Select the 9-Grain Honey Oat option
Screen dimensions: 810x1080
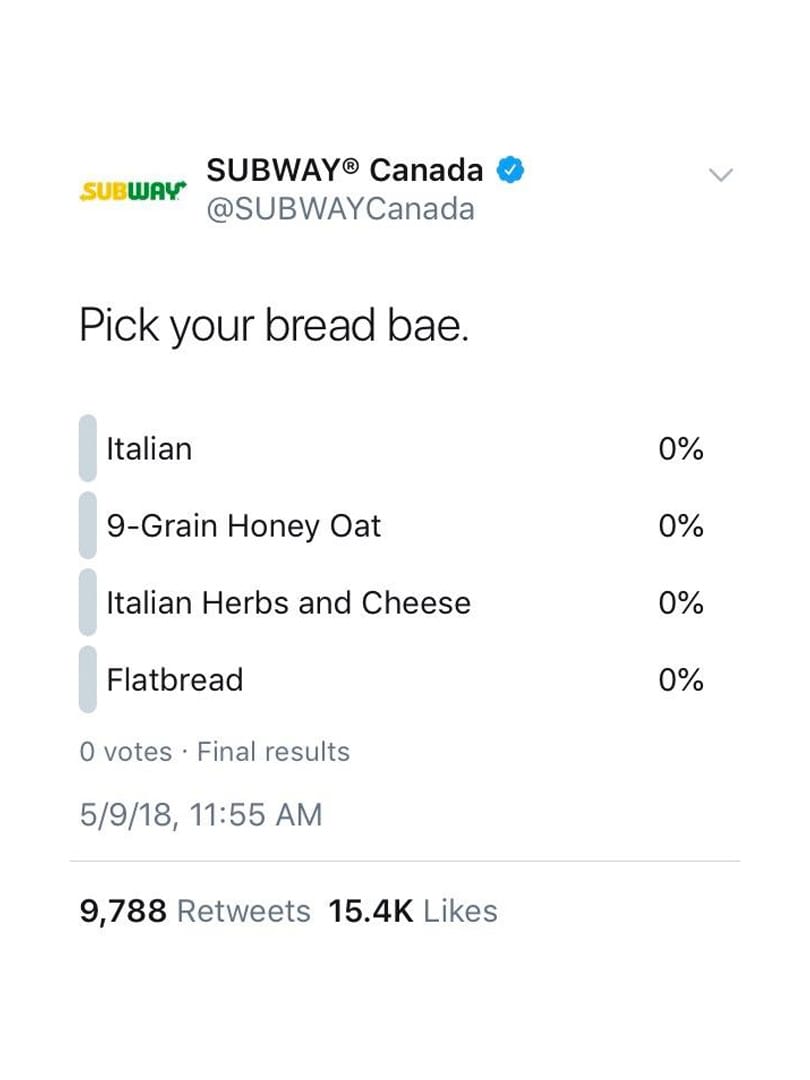pyautogui.click(x=244, y=526)
